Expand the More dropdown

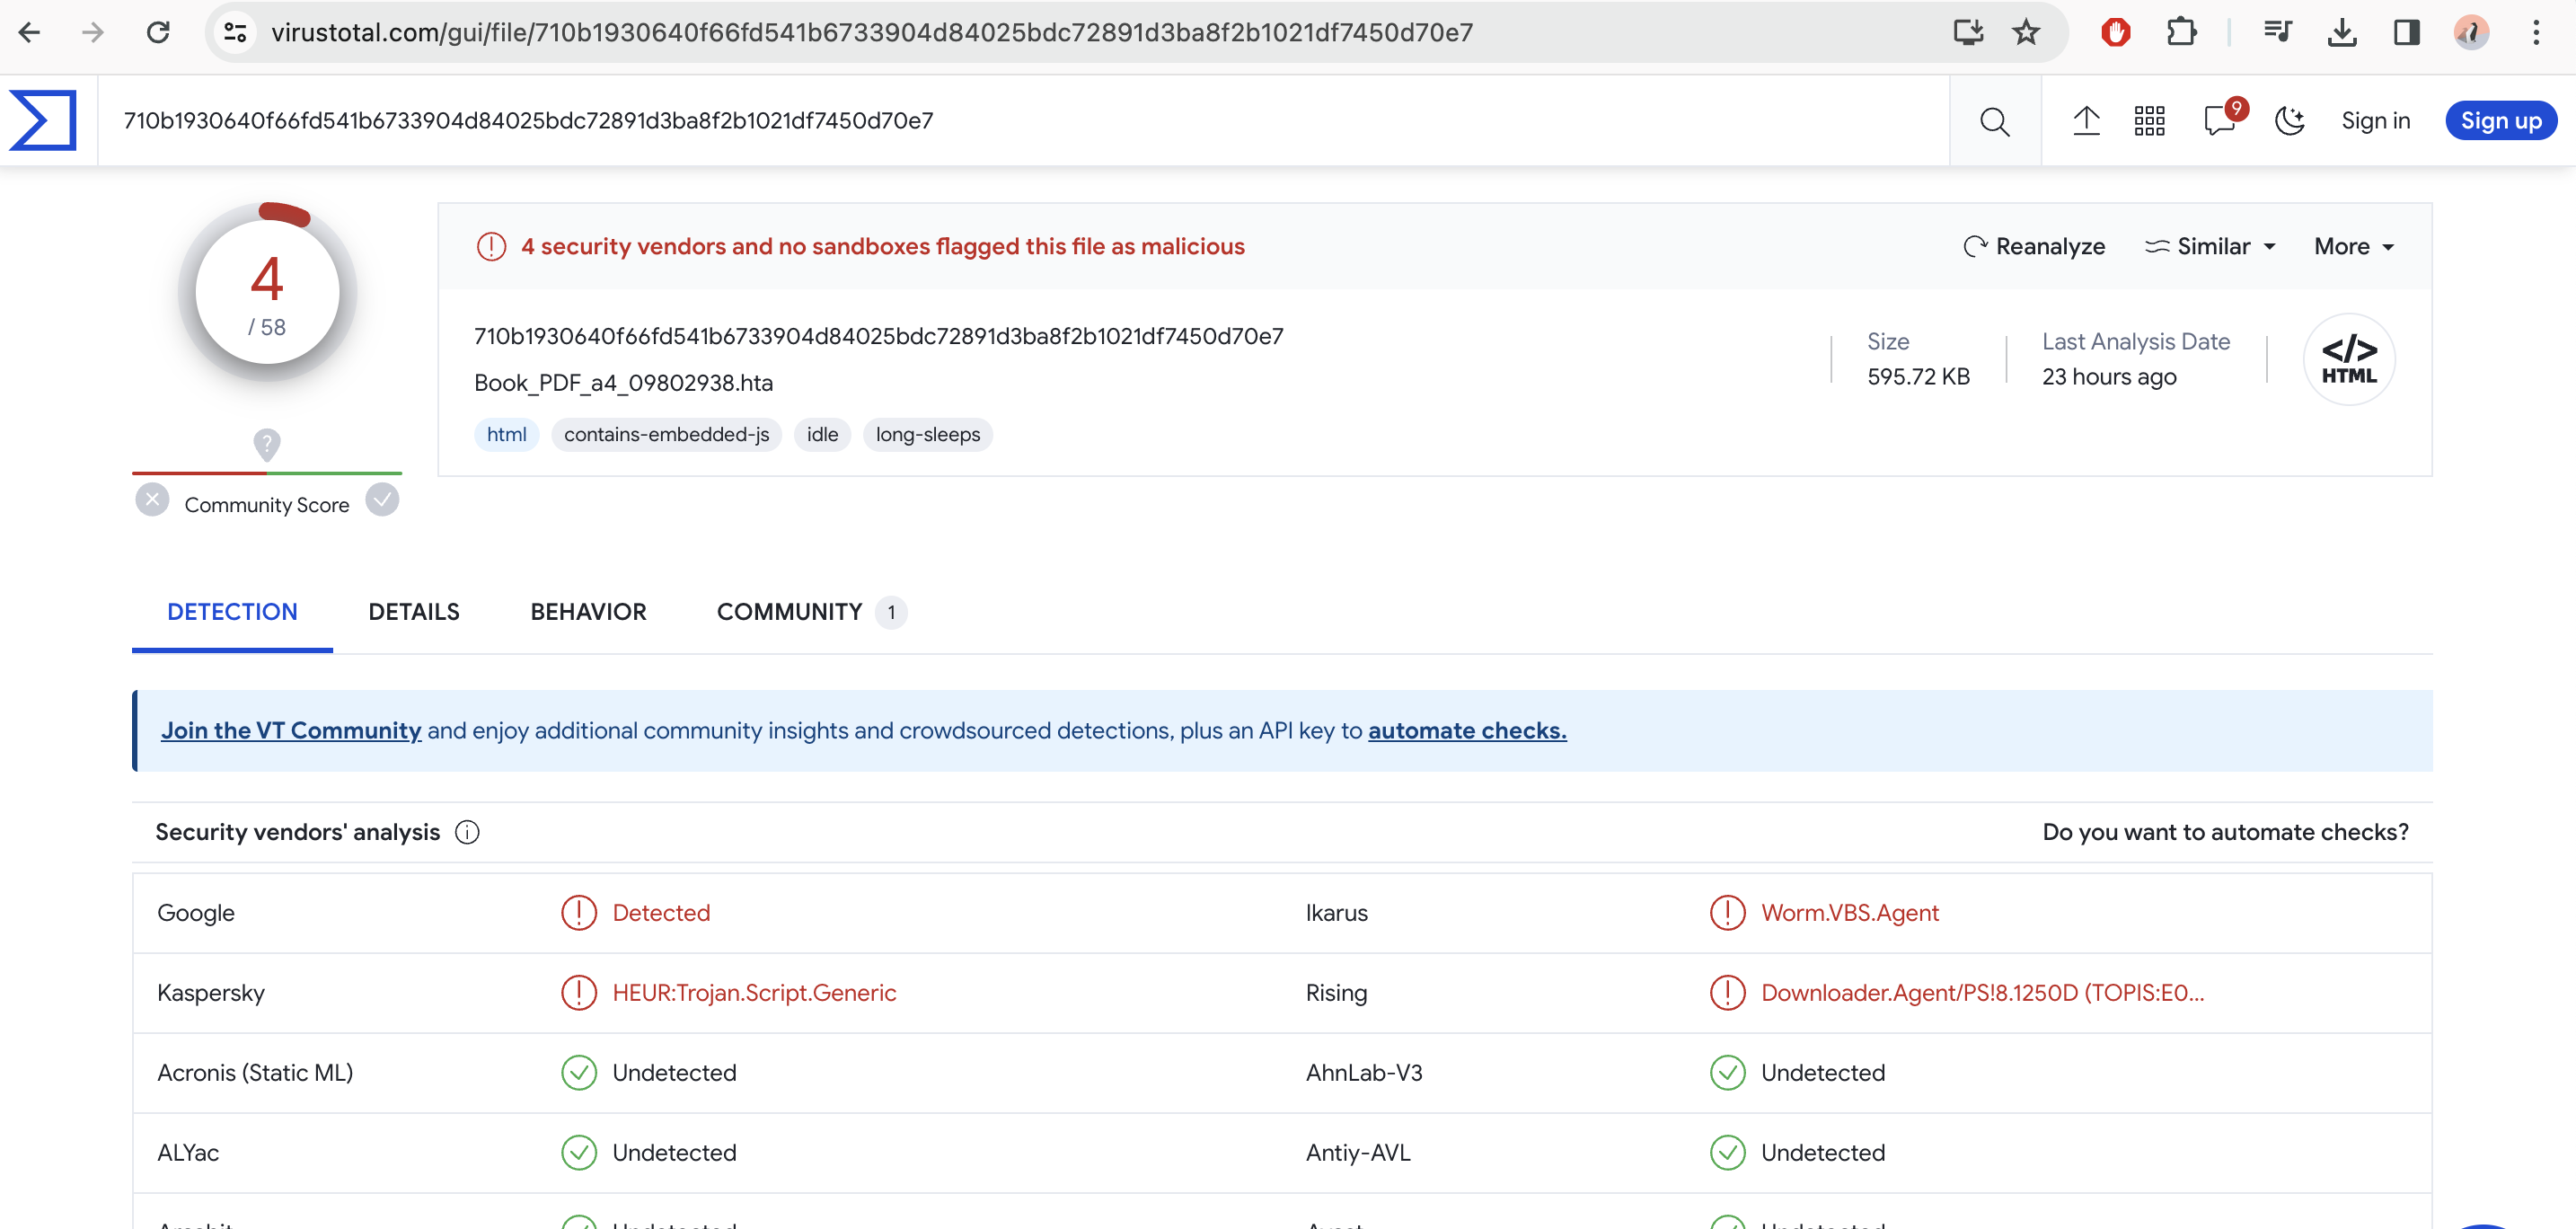pos(2353,246)
